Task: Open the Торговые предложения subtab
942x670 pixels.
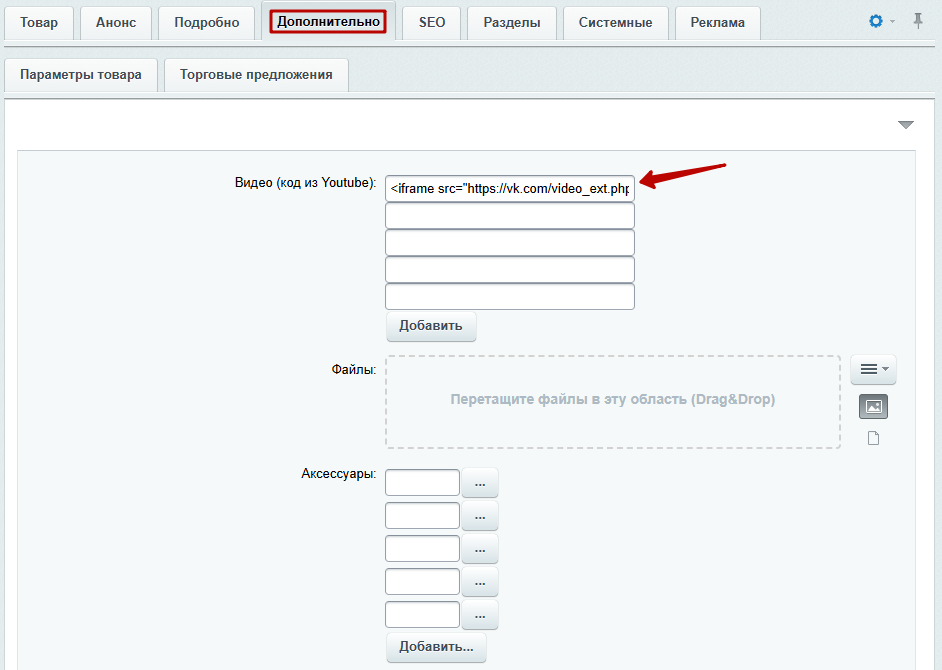Action: [x=257, y=75]
